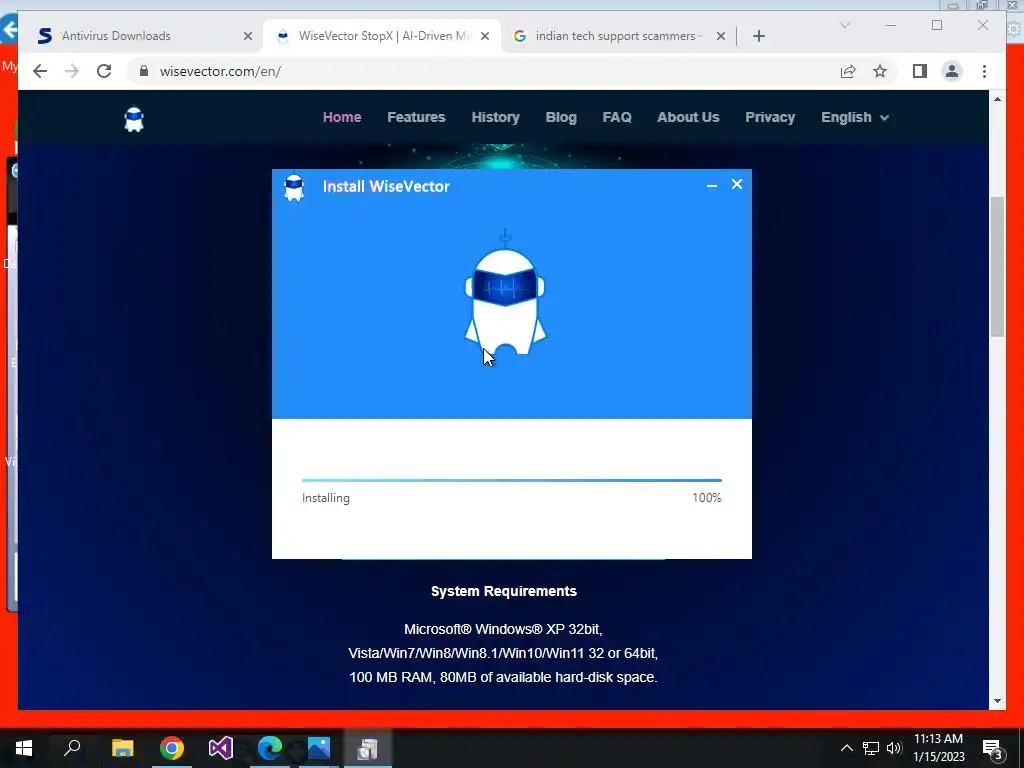
Task: Switch to WiseVector StopX tab
Action: pos(382,36)
